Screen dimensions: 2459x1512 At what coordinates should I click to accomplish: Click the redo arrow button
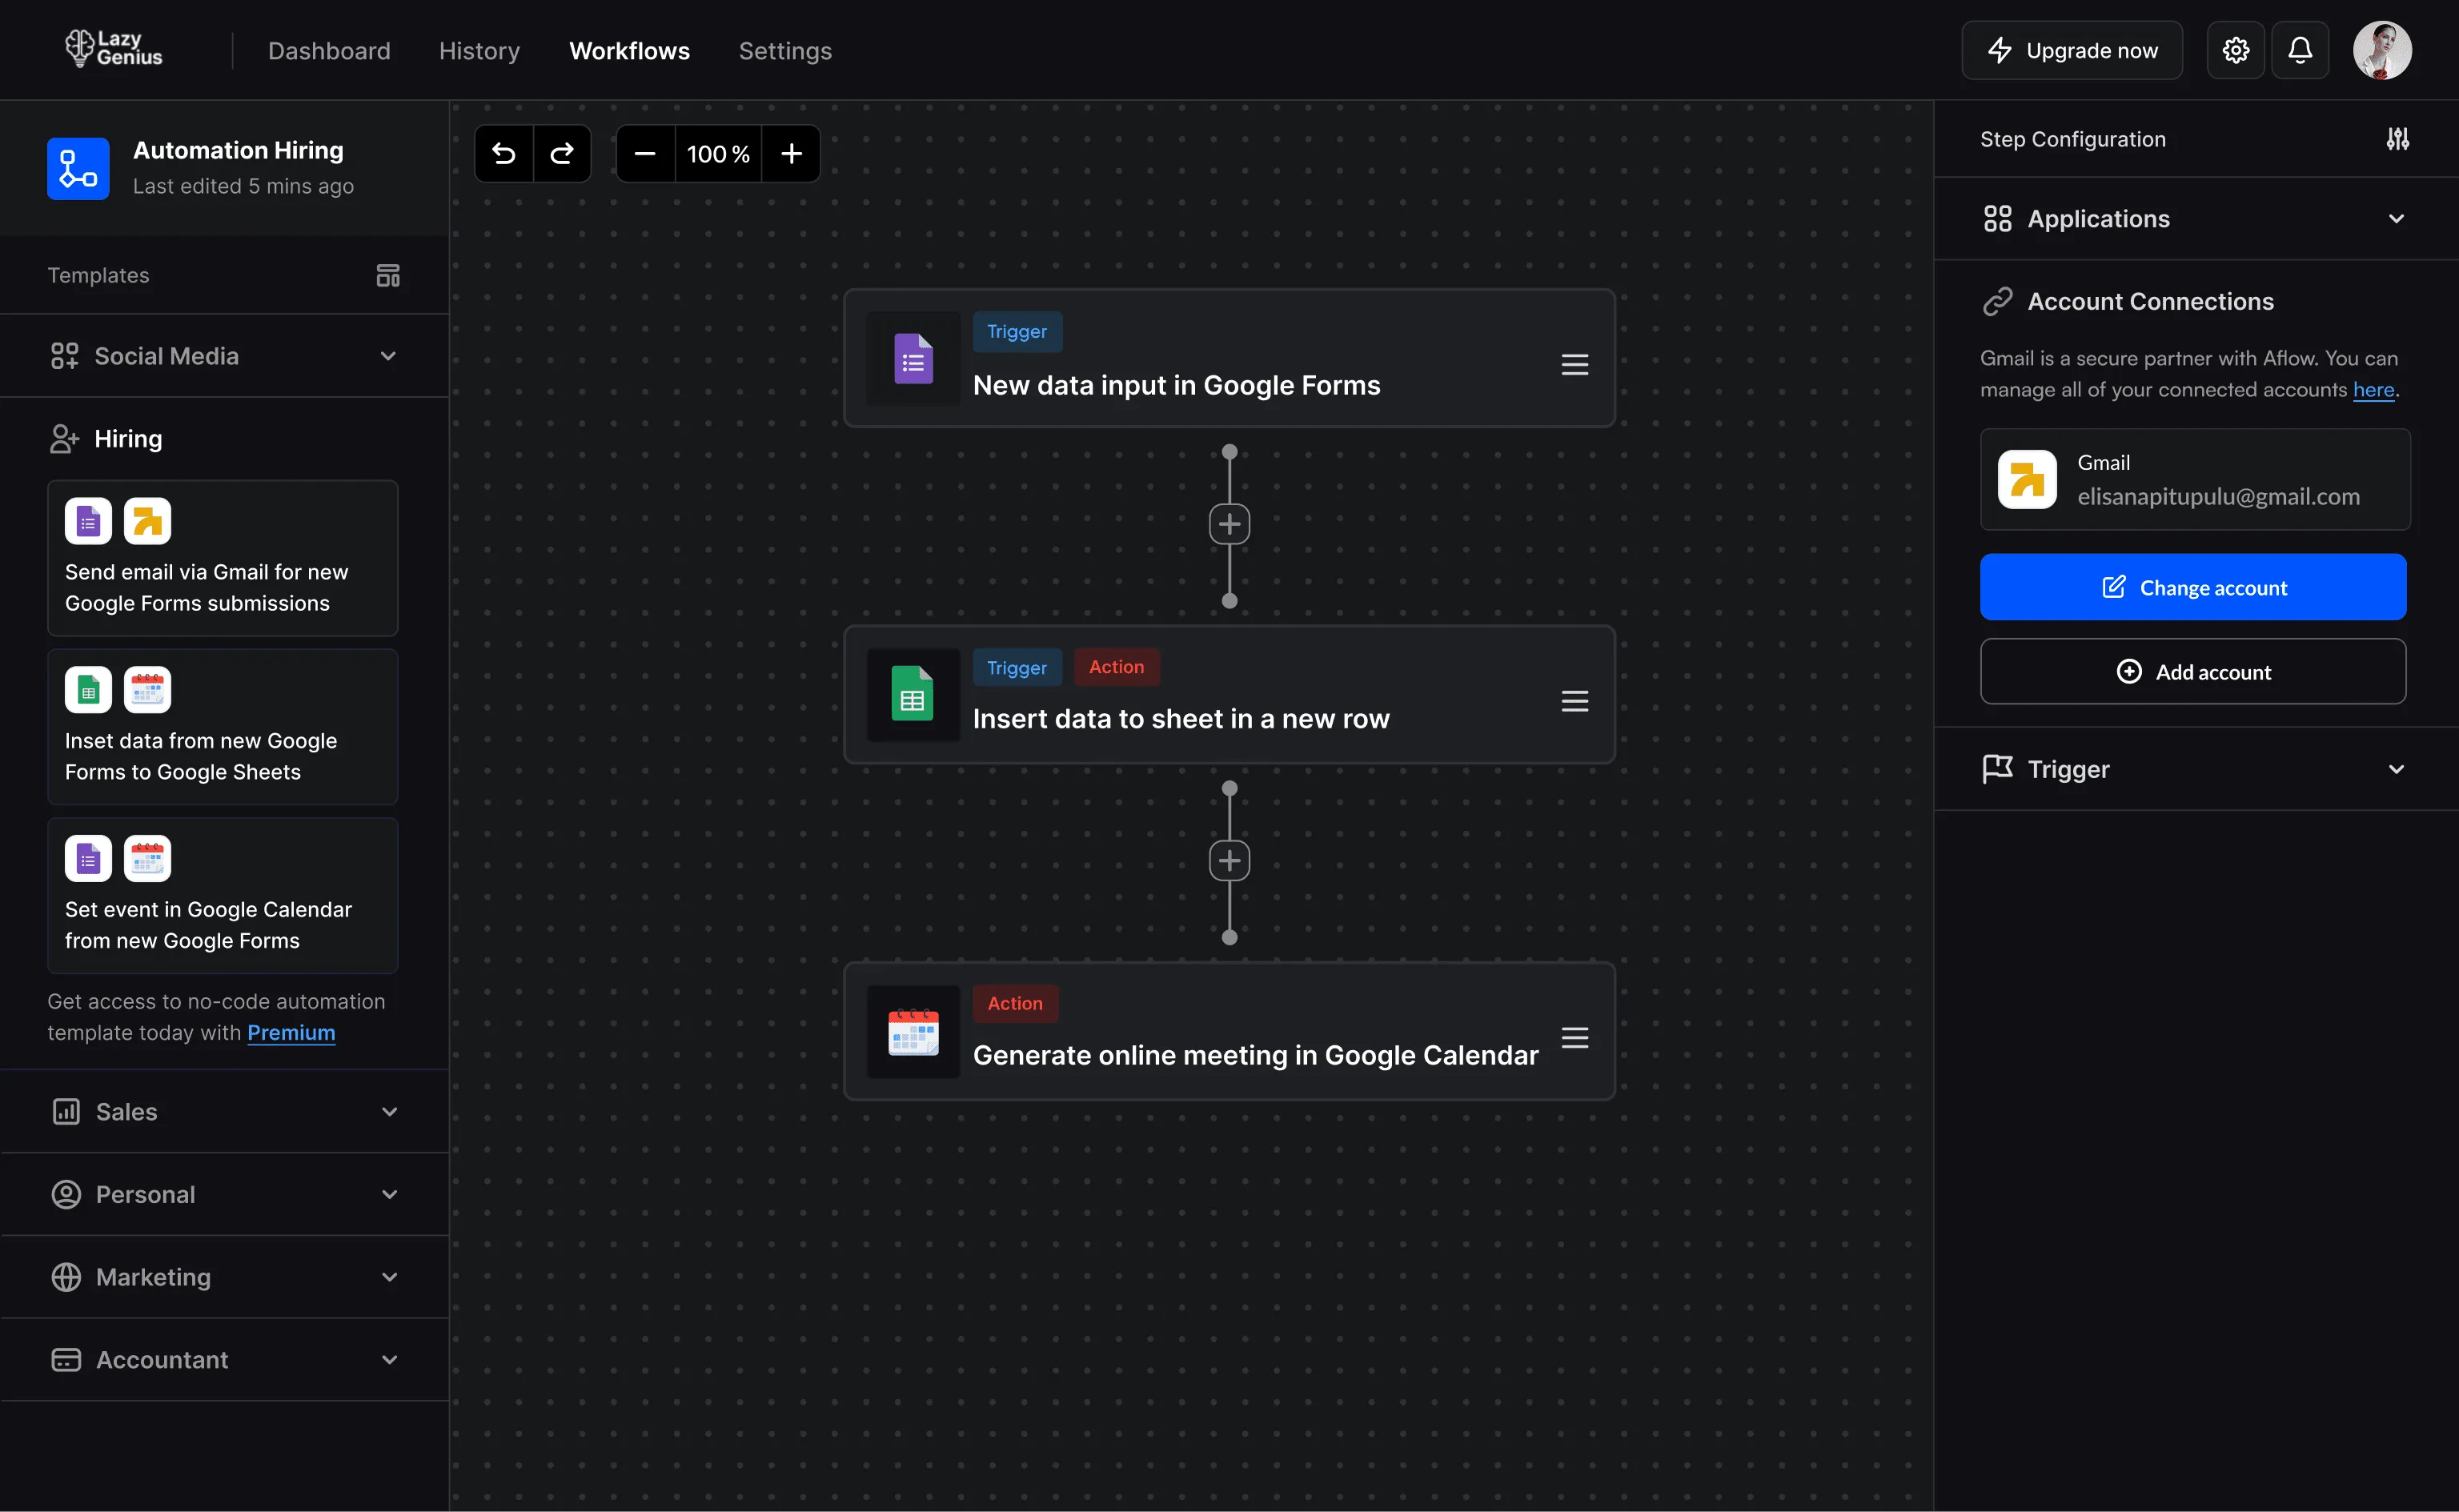(x=562, y=154)
